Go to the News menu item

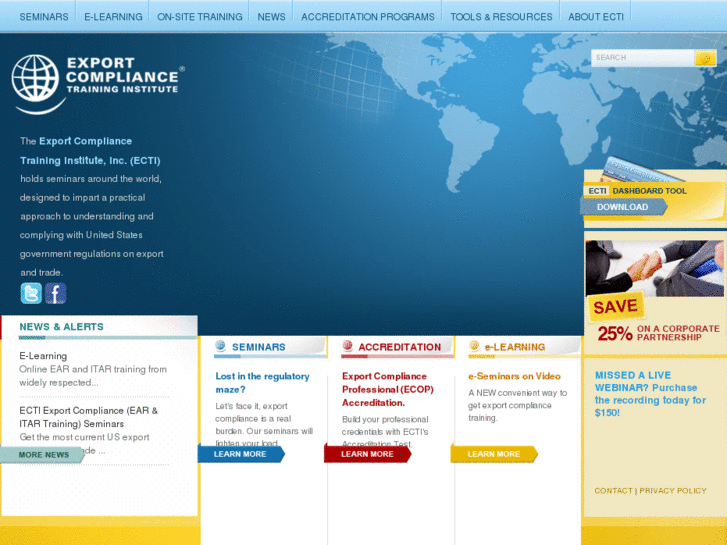271,17
